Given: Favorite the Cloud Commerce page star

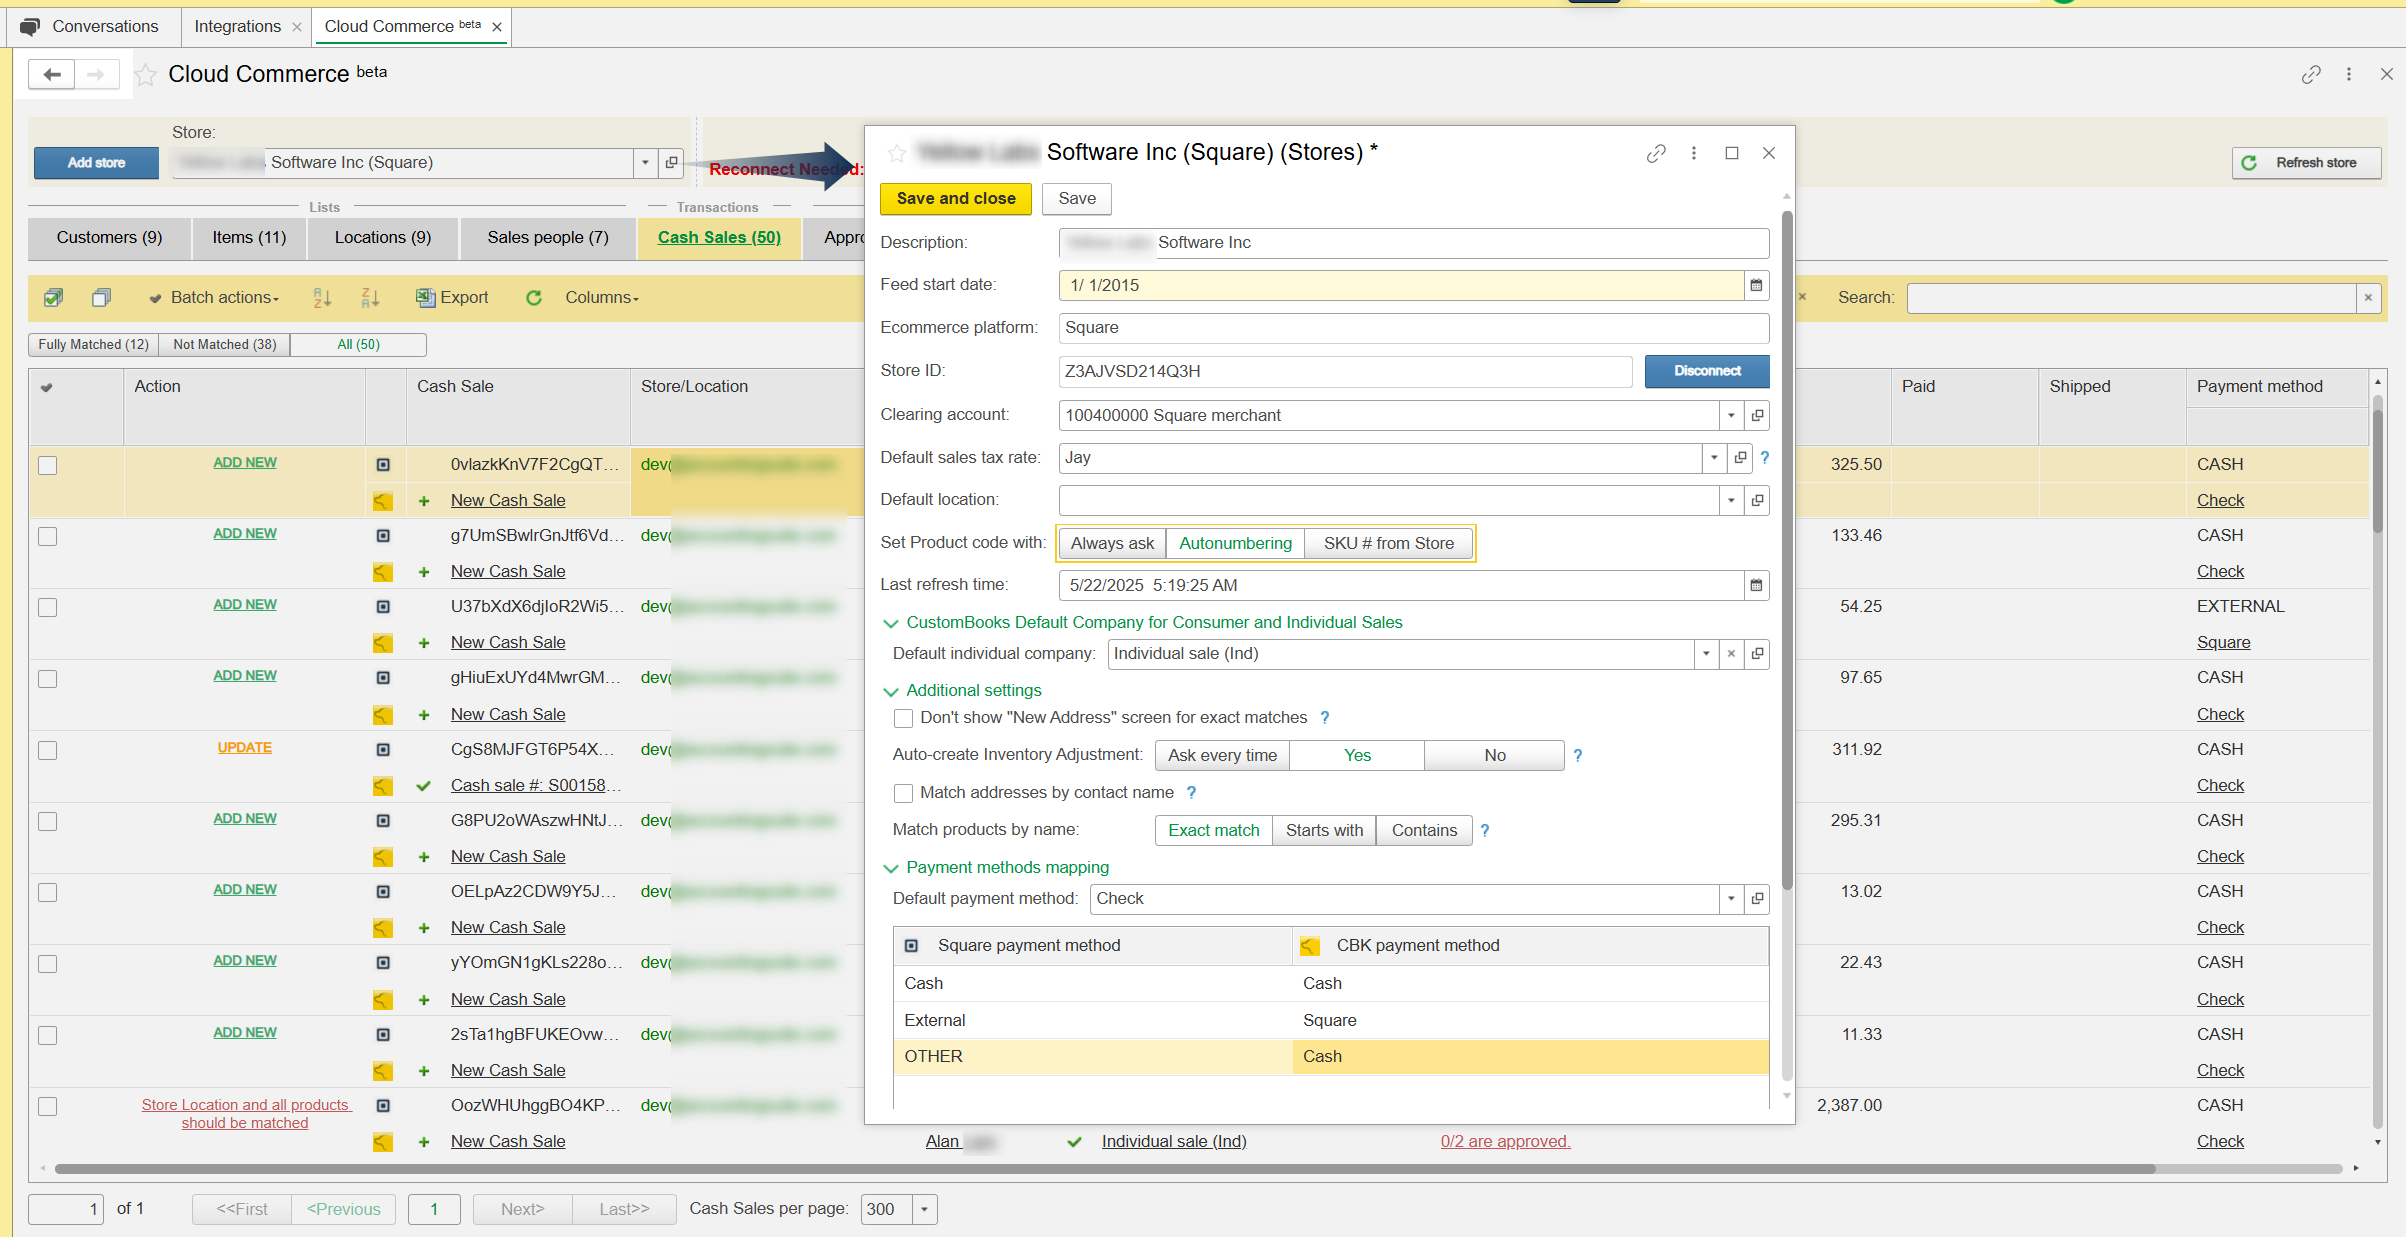Looking at the screenshot, I should 146,75.
